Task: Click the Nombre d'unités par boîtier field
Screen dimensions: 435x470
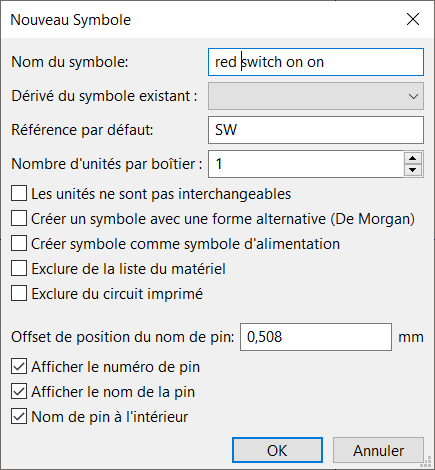Action: pyautogui.click(x=306, y=164)
